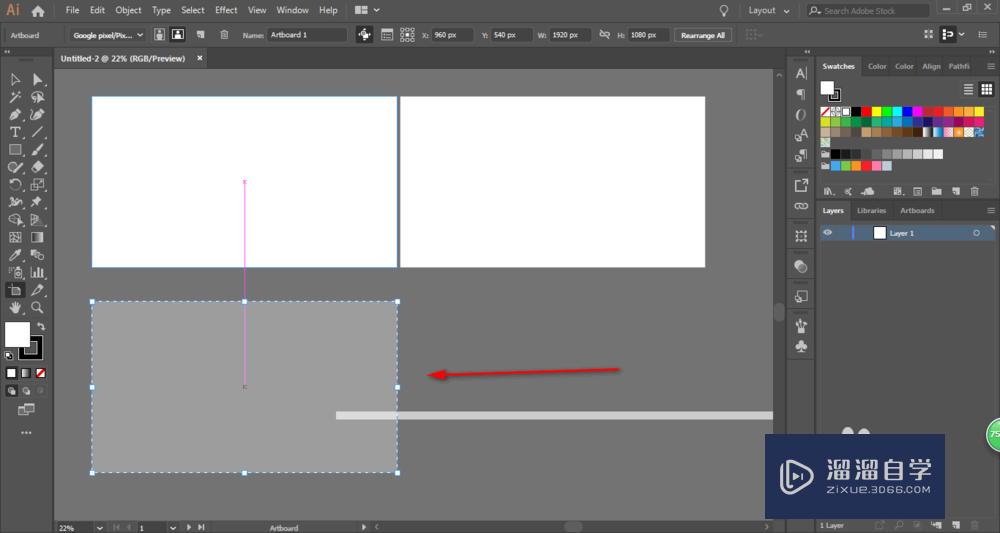Set fill mode to Color

11,373
